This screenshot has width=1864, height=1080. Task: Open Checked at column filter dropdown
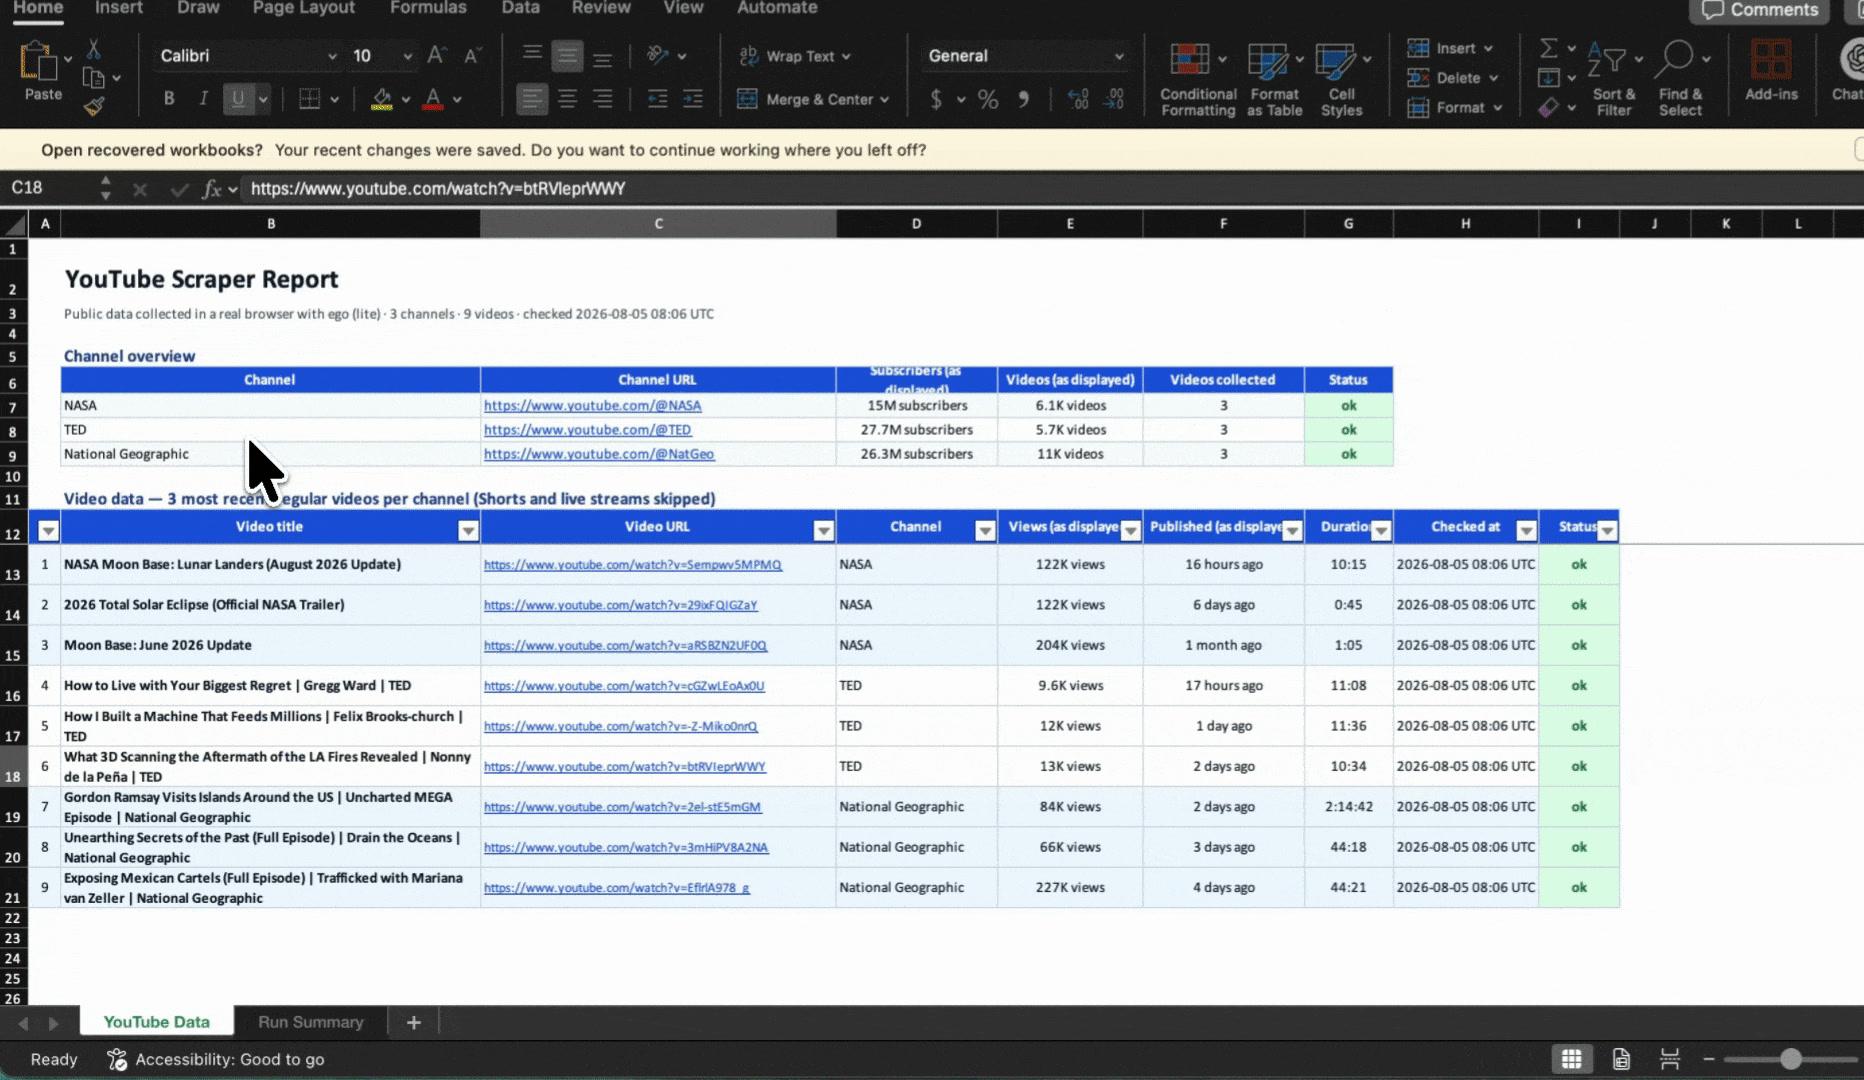(x=1526, y=531)
